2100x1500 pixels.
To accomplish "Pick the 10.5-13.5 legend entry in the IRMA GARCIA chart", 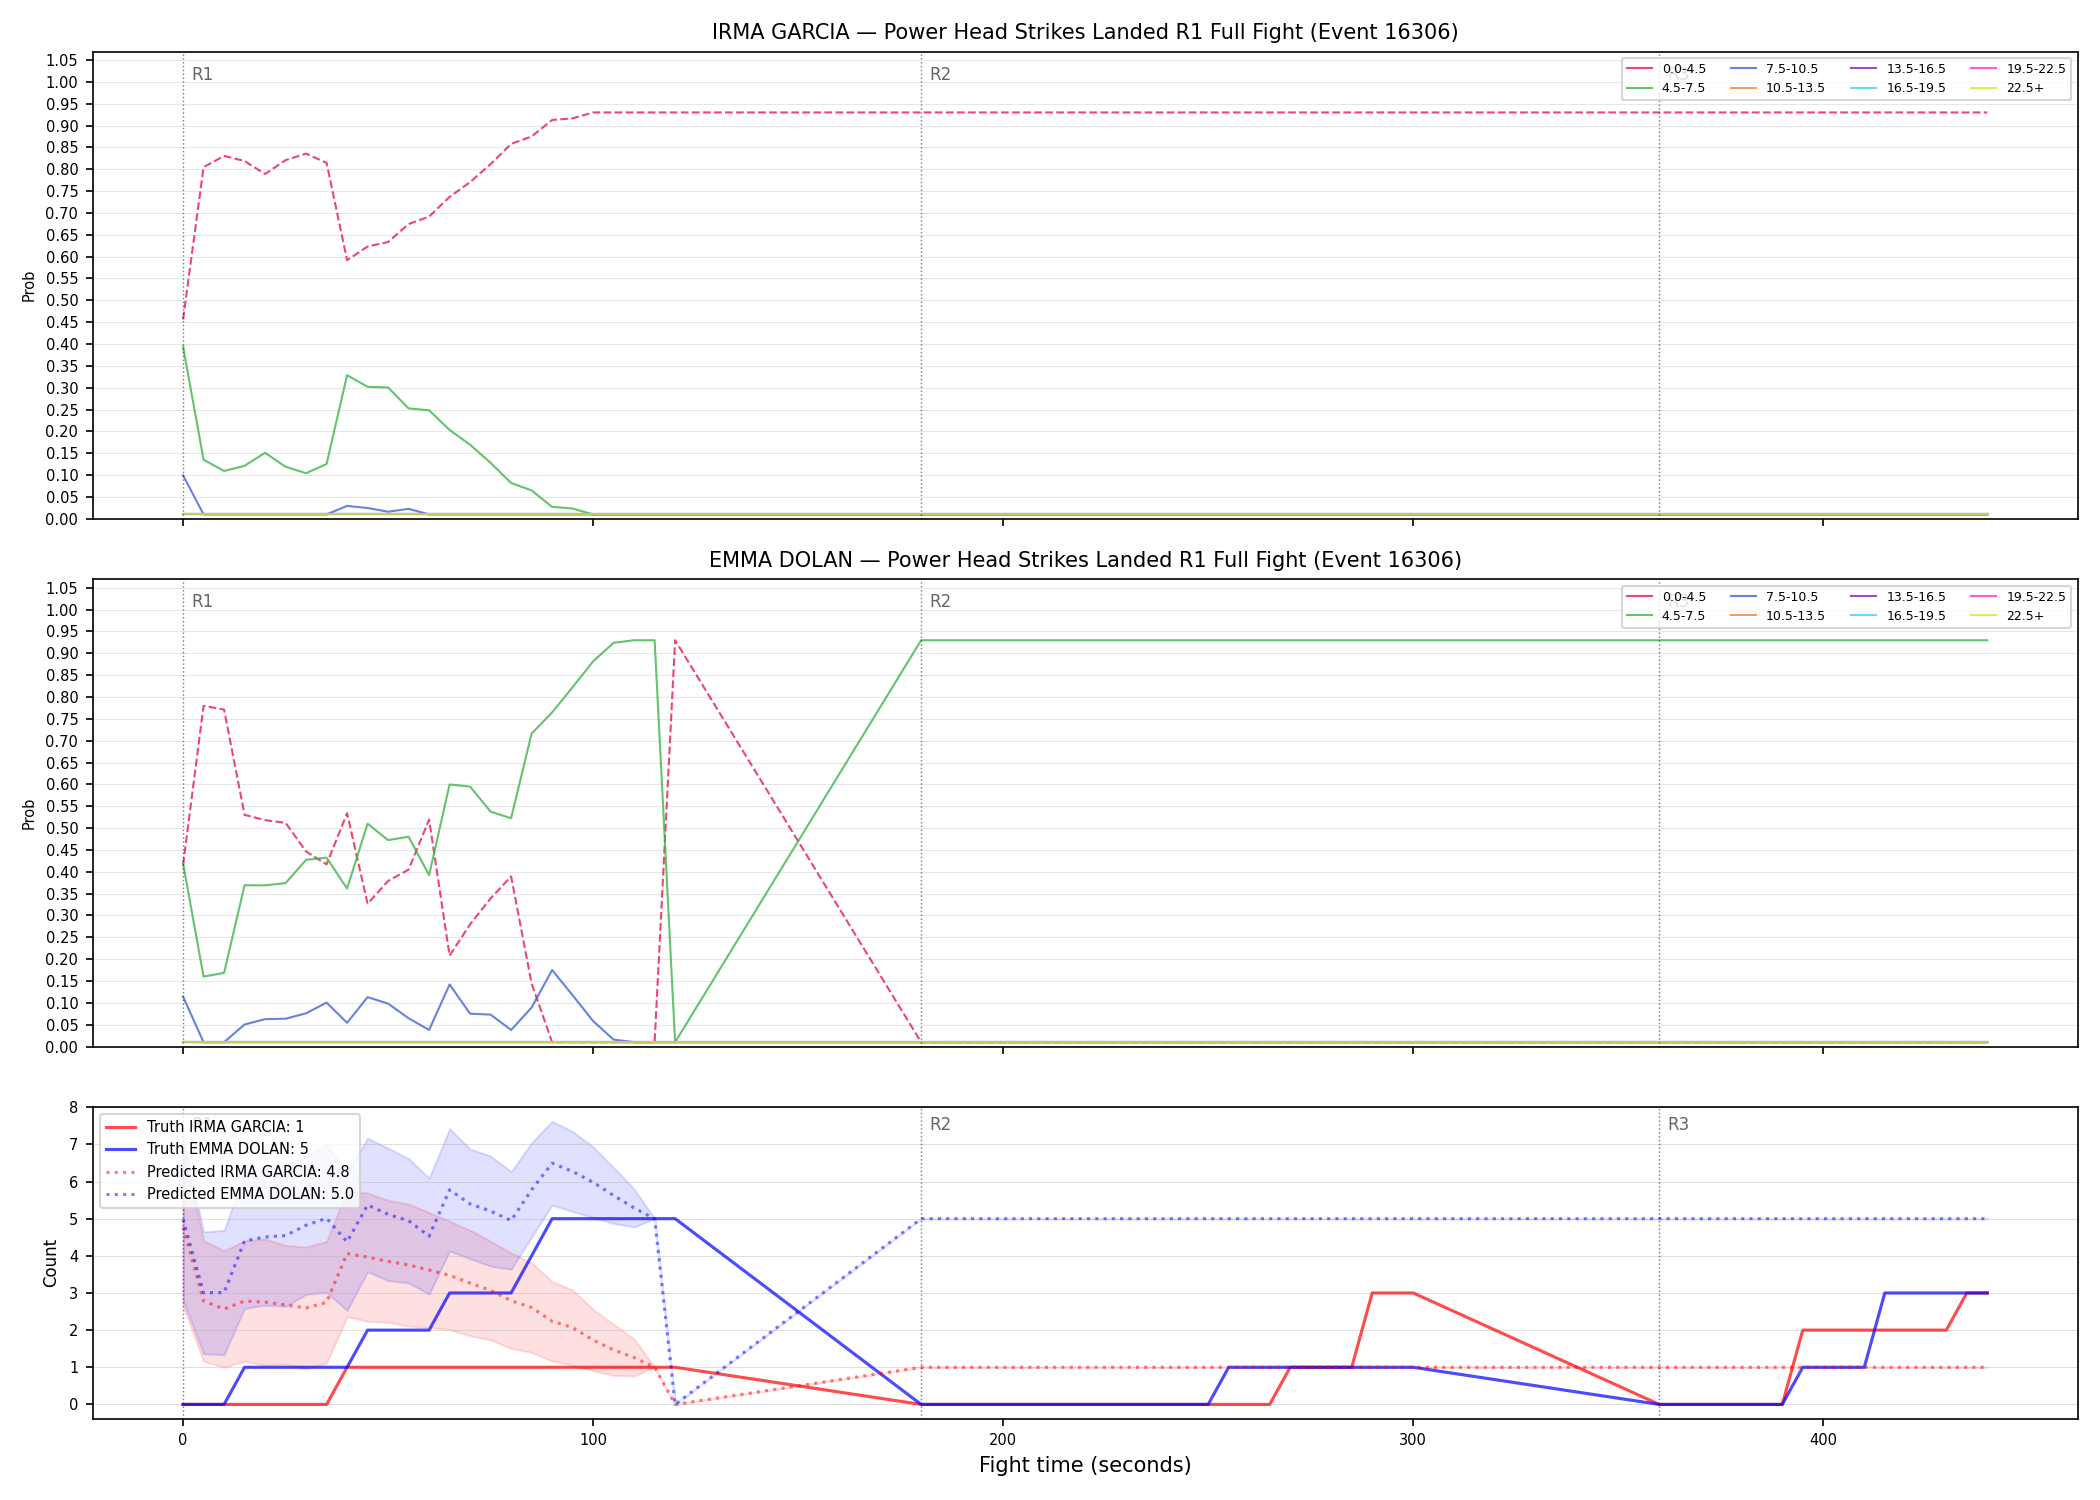I will (x=1778, y=88).
